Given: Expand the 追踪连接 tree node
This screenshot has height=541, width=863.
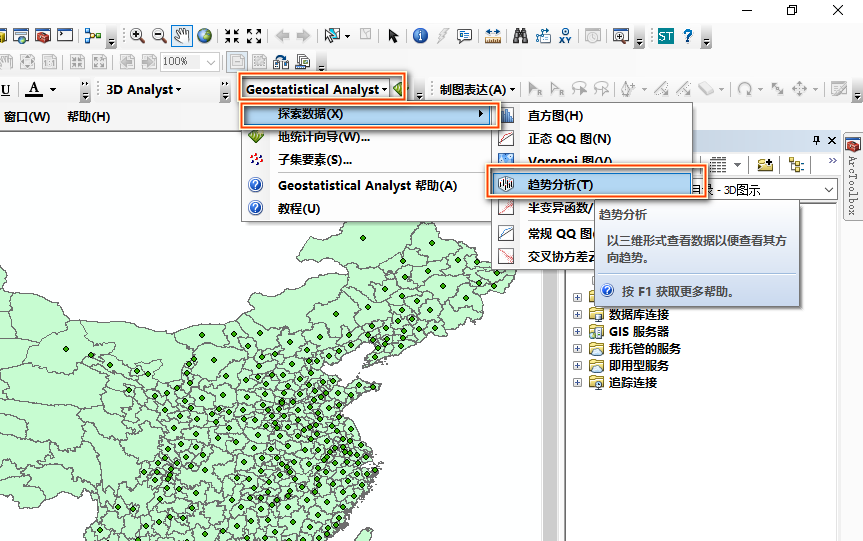Looking at the screenshot, I should tap(577, 382).
